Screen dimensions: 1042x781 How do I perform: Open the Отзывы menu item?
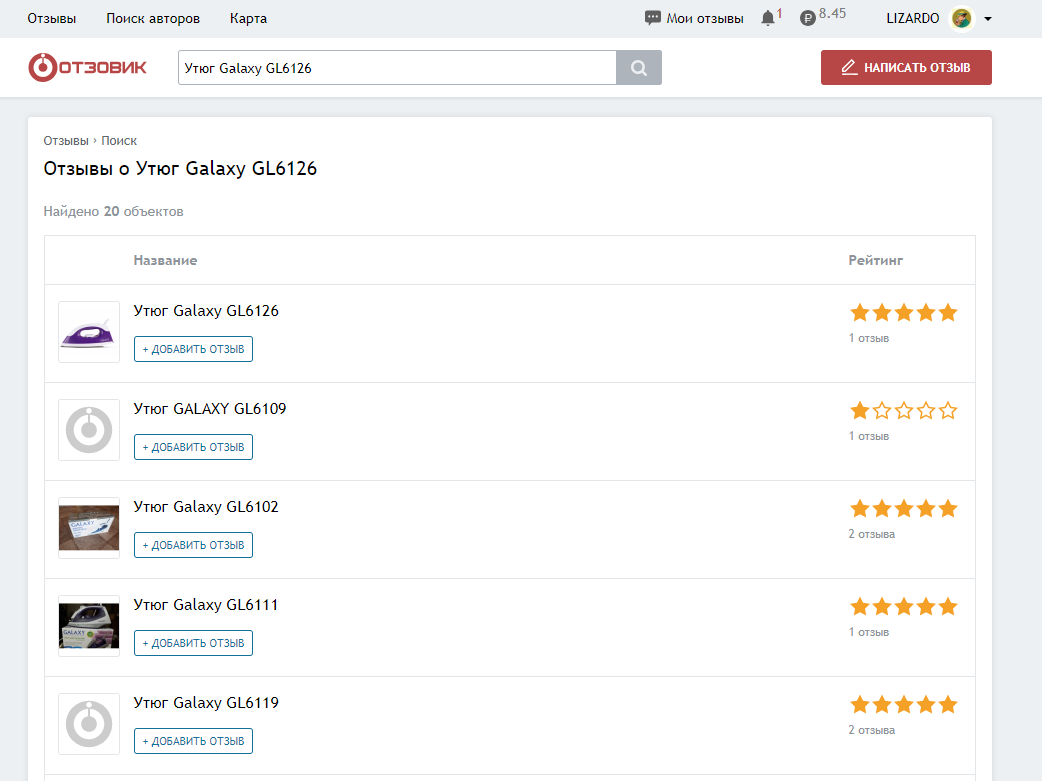51,18
